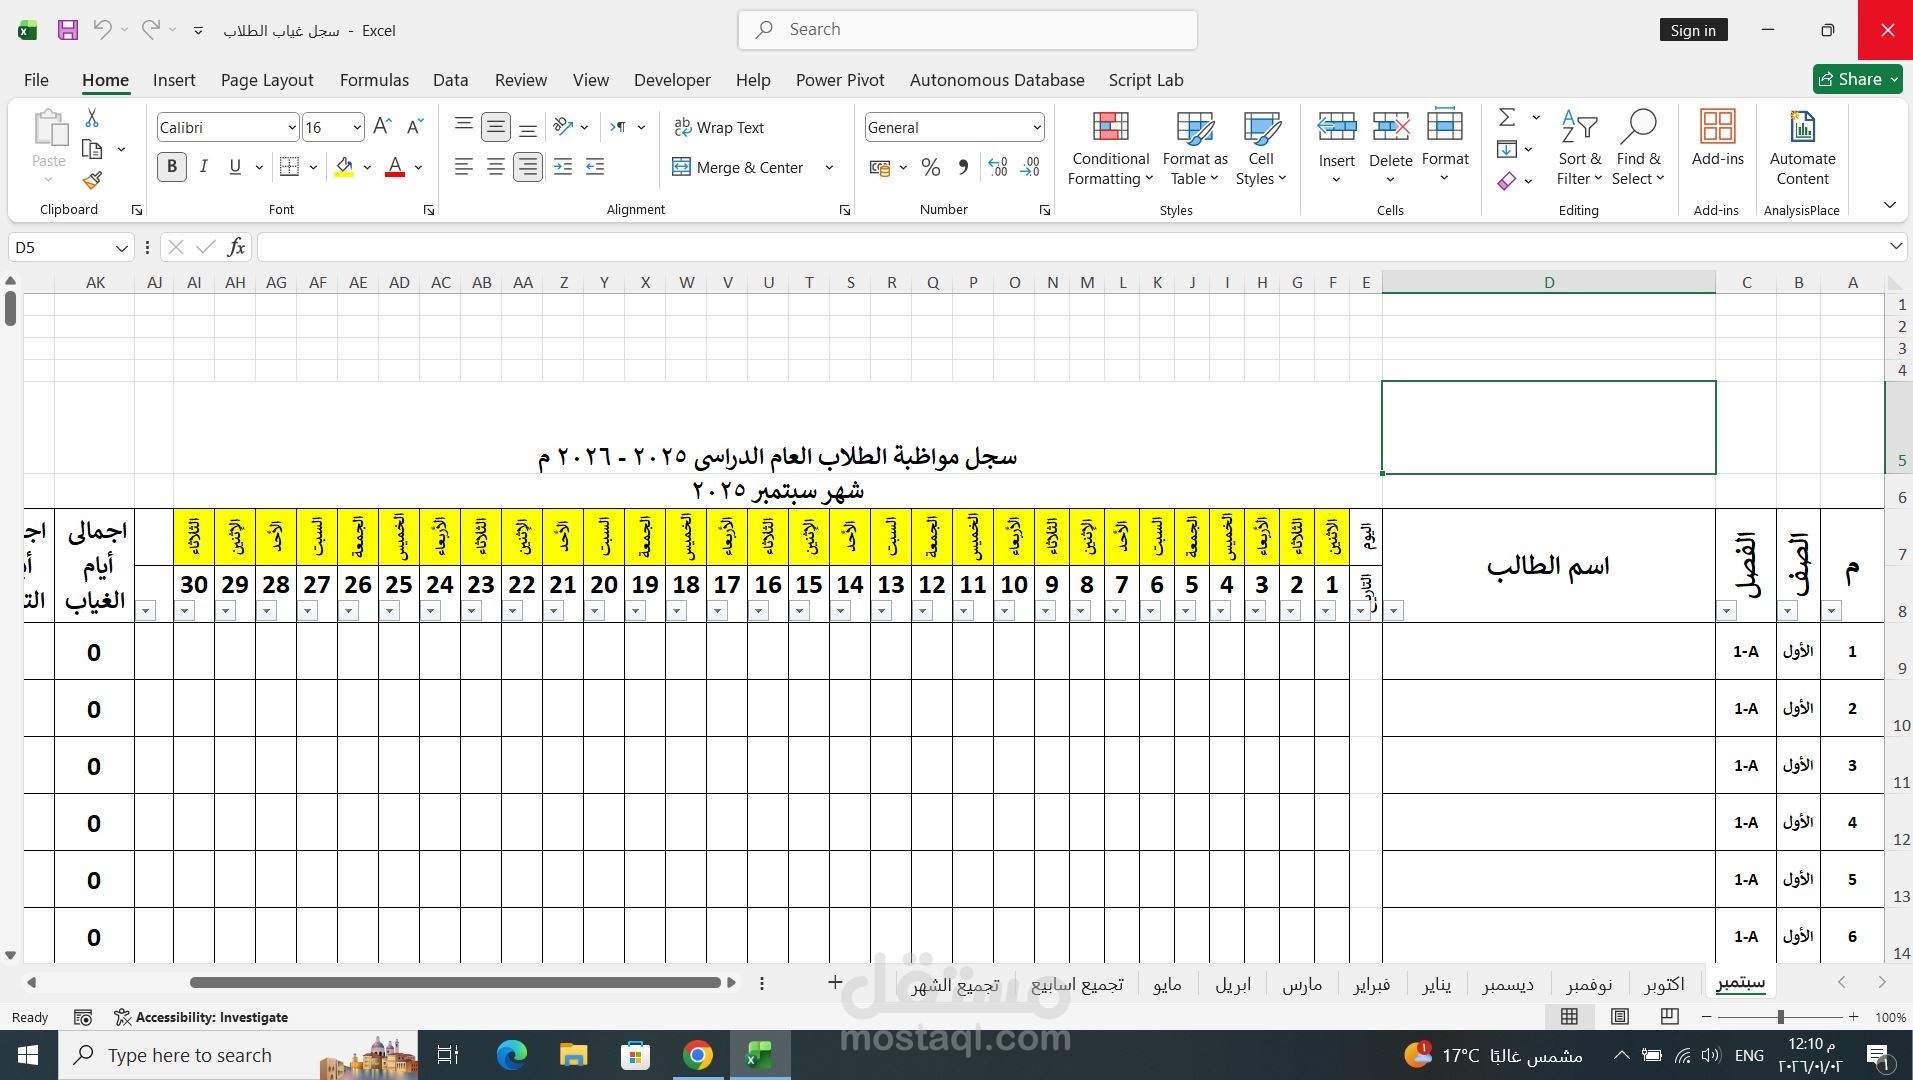Apply Comma Style format
Viewport: 1913px width, 1080px height.
pyautogui.click(x=963, y=167)
